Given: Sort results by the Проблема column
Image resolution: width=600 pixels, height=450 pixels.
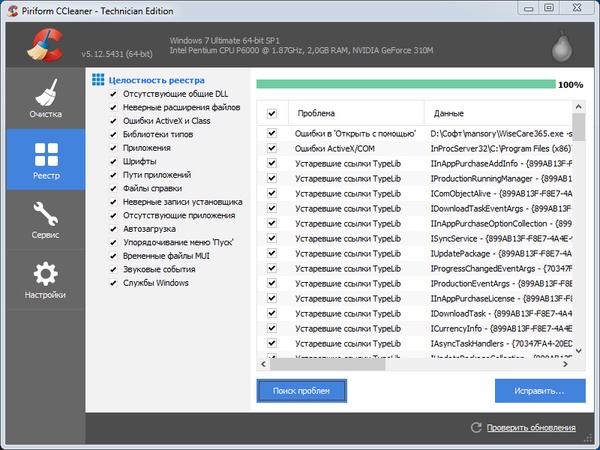Looking at the screenshot, I should tap(355, 114).
